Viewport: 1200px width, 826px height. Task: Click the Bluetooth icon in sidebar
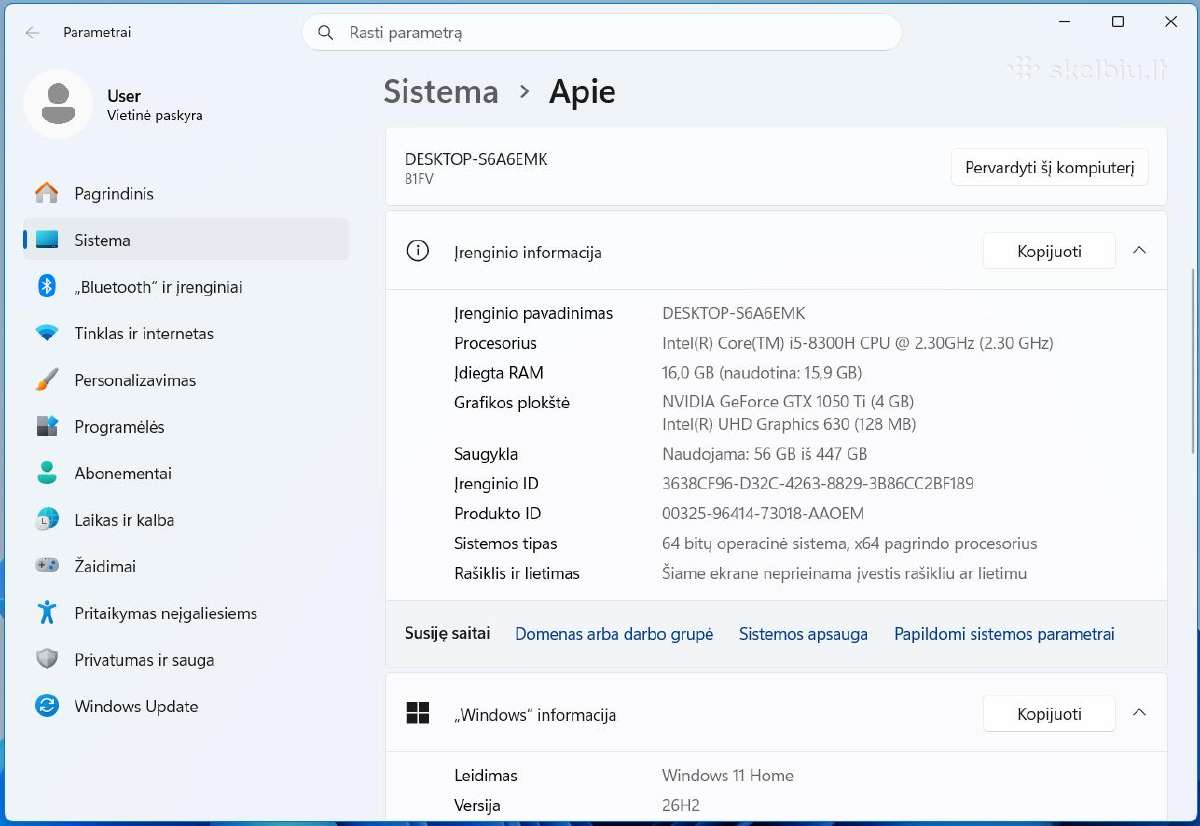pyautogui.click(x=47, y=286)
